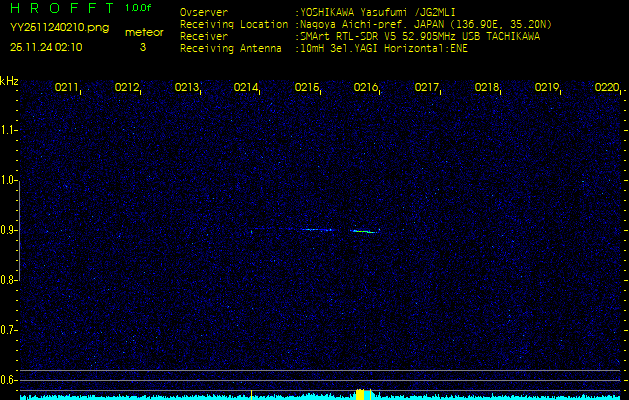Image resolution: width=629 pixels, height=400 pixels.
Task: Click the 1.0 frequency axis label
Action: [x=9, y=180]
